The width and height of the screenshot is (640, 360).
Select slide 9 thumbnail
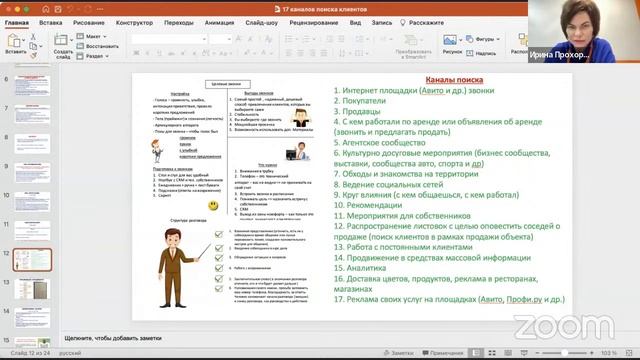pyautogui.click(x=32, y=172)
